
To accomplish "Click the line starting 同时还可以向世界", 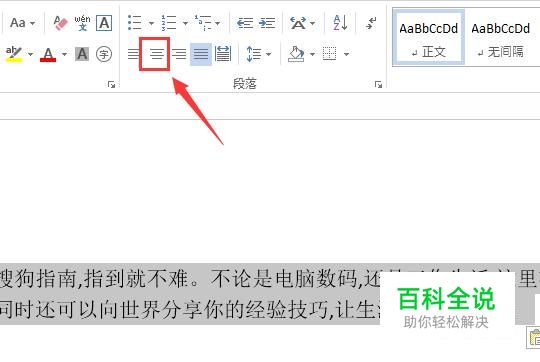I will pos(189,309).
